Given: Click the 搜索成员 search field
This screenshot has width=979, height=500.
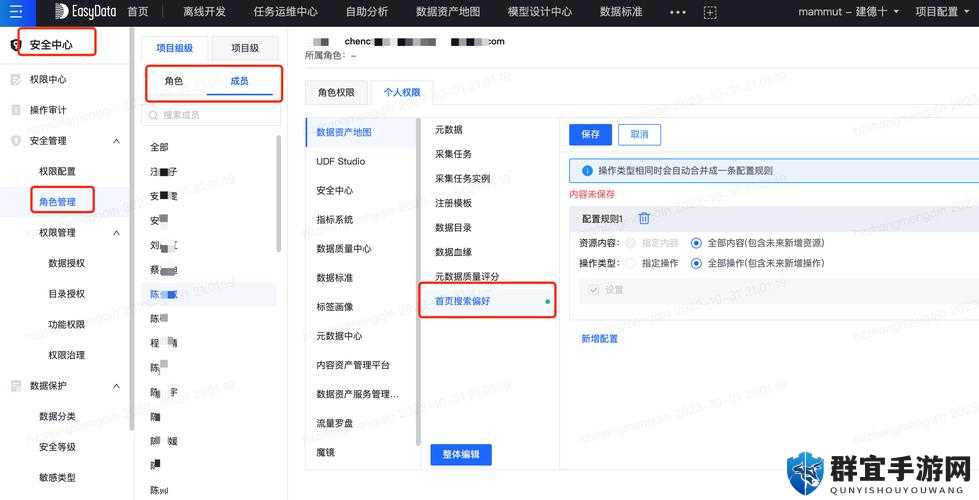Looking at the screenshot, I should tap(211, 115).
